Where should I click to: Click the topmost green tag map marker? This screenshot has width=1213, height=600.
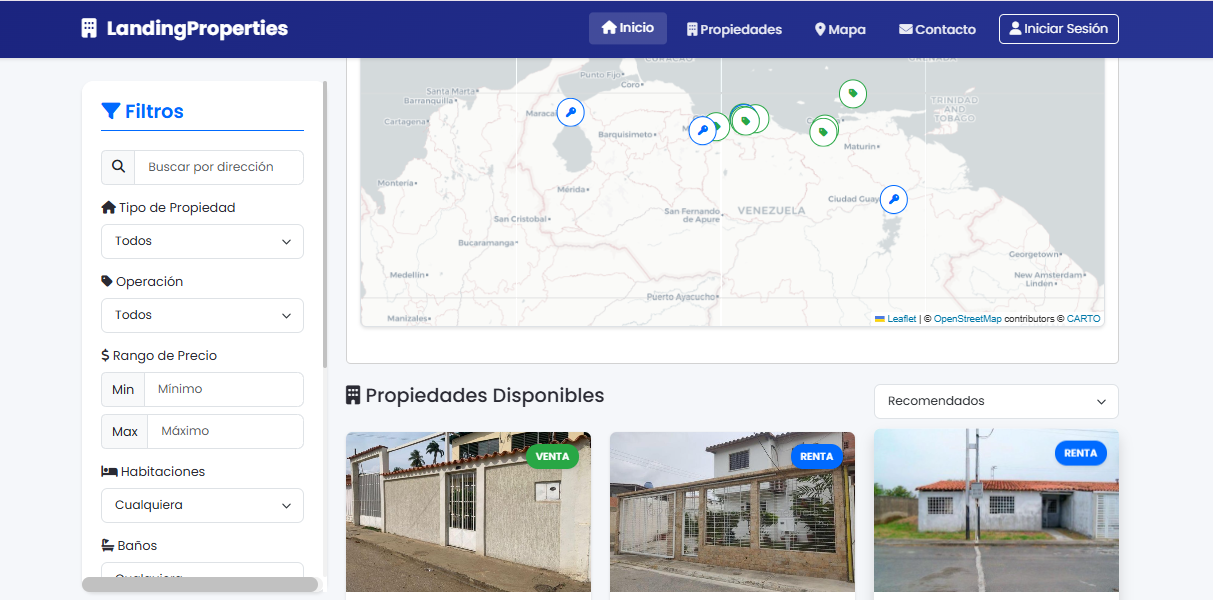click(x=853, y=94)
